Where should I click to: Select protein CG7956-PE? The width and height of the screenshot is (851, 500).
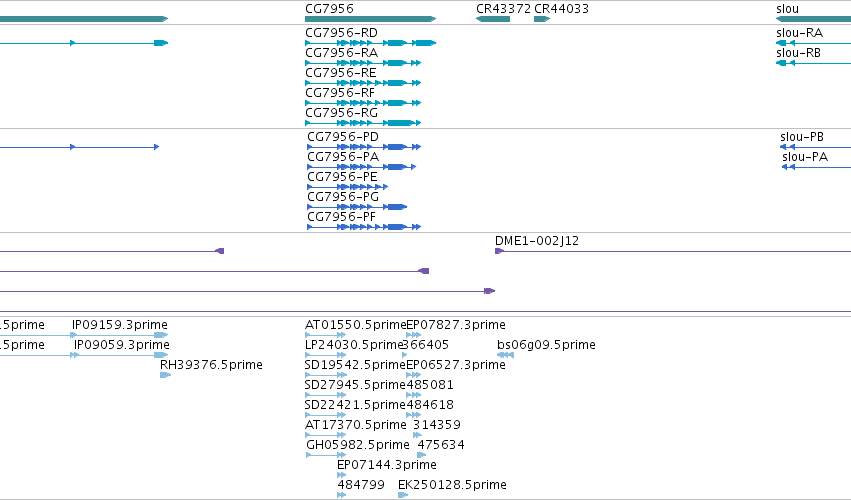(x=347, y=187)
